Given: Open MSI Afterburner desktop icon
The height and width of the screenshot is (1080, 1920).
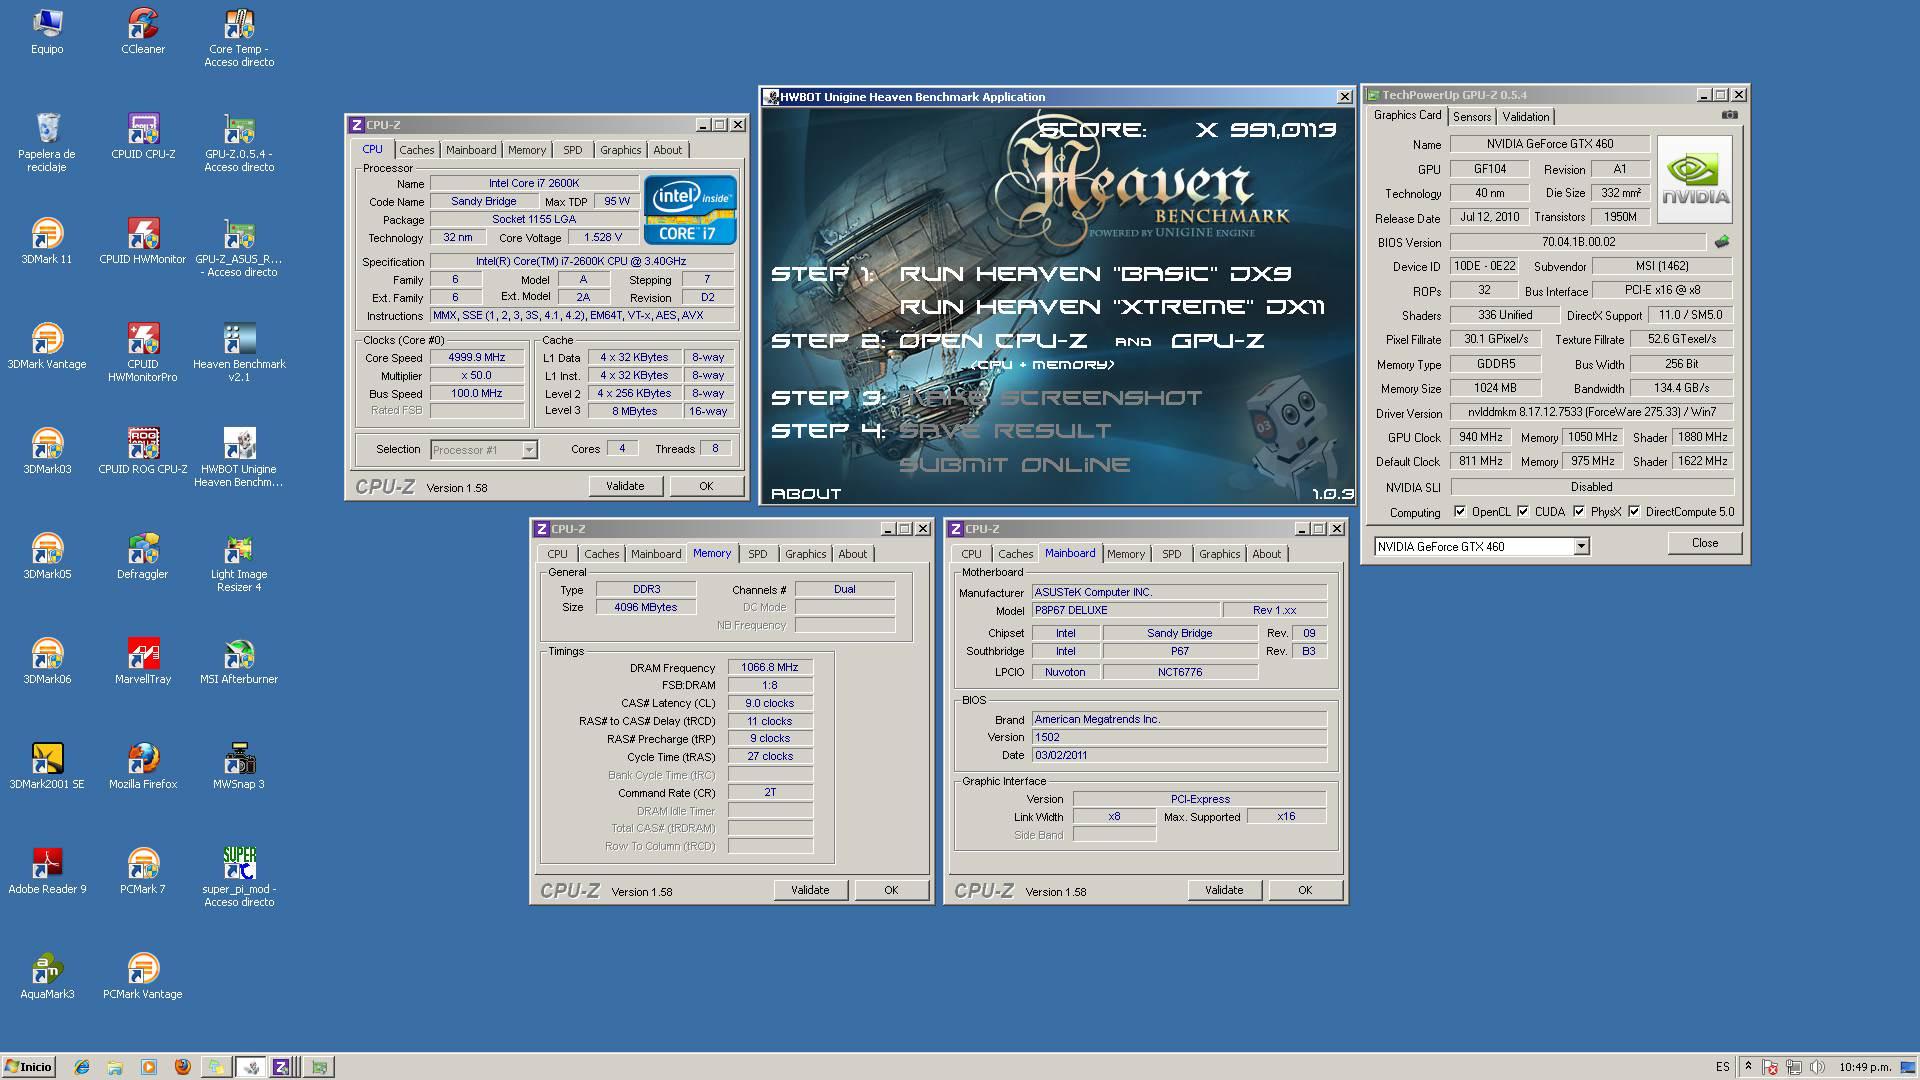Looking at the screenshot, I should click(x=239, y=661).
